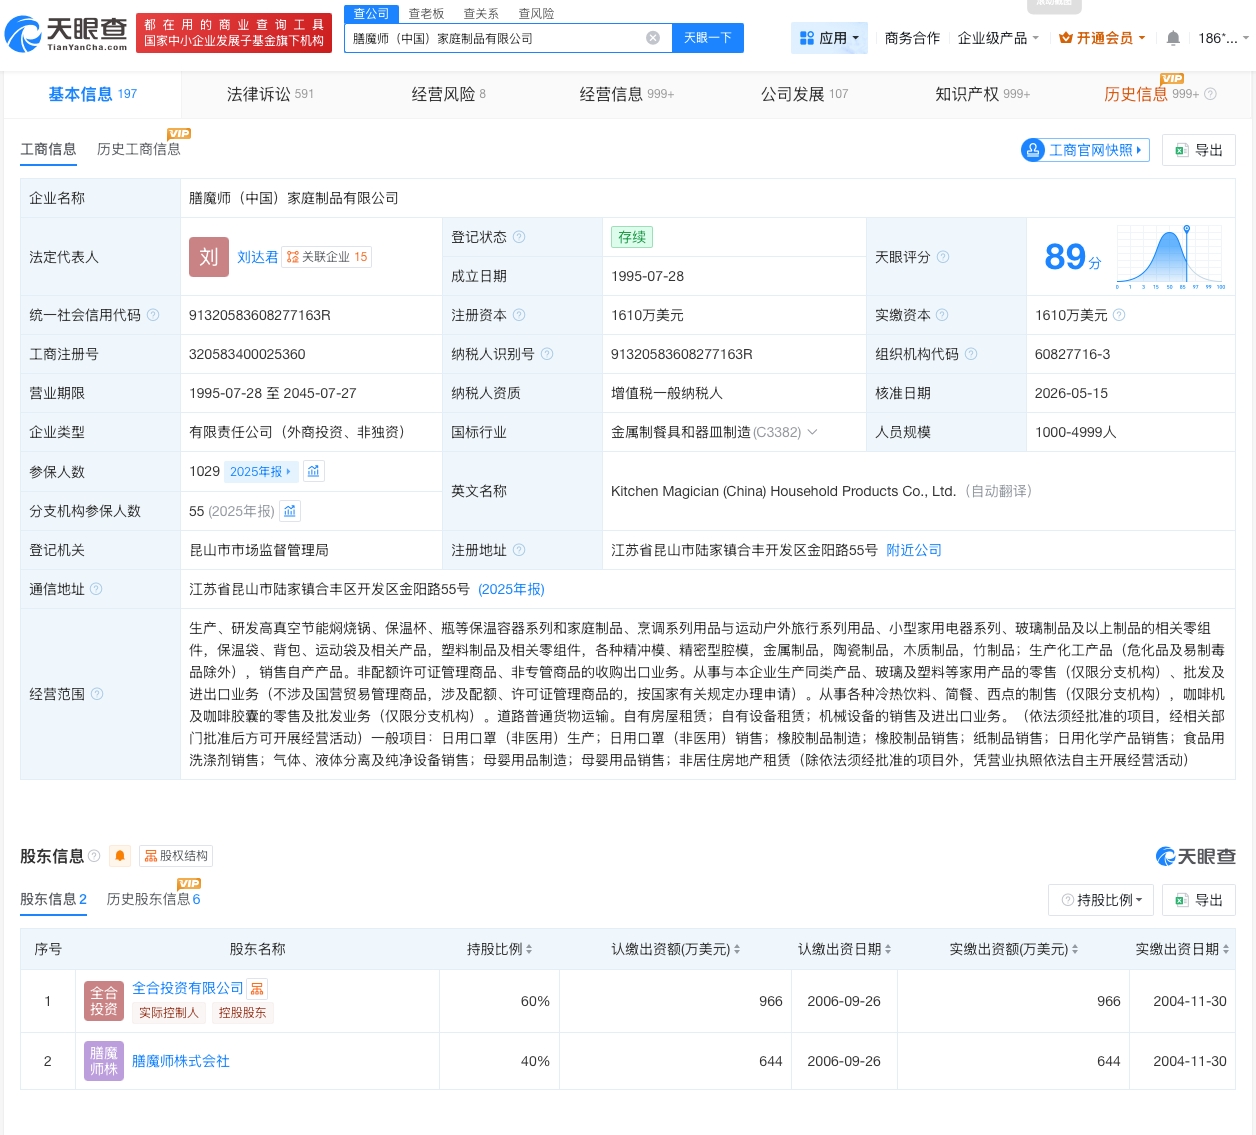This screenshot has height=1135, width=1256.
Task: Open the 商务合作 link
Action: pos(912,38)
